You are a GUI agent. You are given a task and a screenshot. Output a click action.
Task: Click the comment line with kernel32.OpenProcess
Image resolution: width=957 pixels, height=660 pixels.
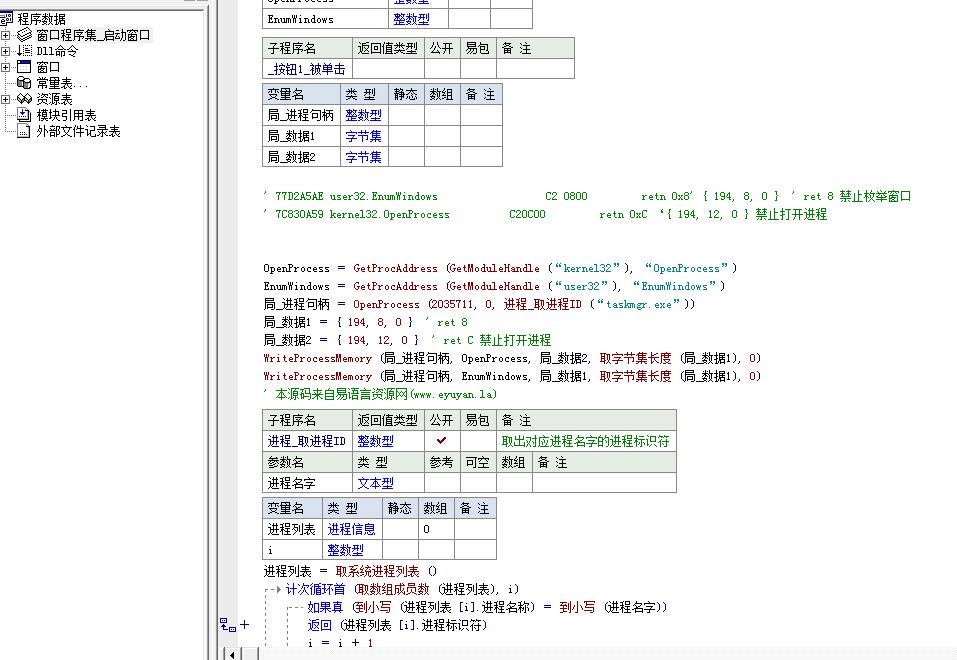545,214
